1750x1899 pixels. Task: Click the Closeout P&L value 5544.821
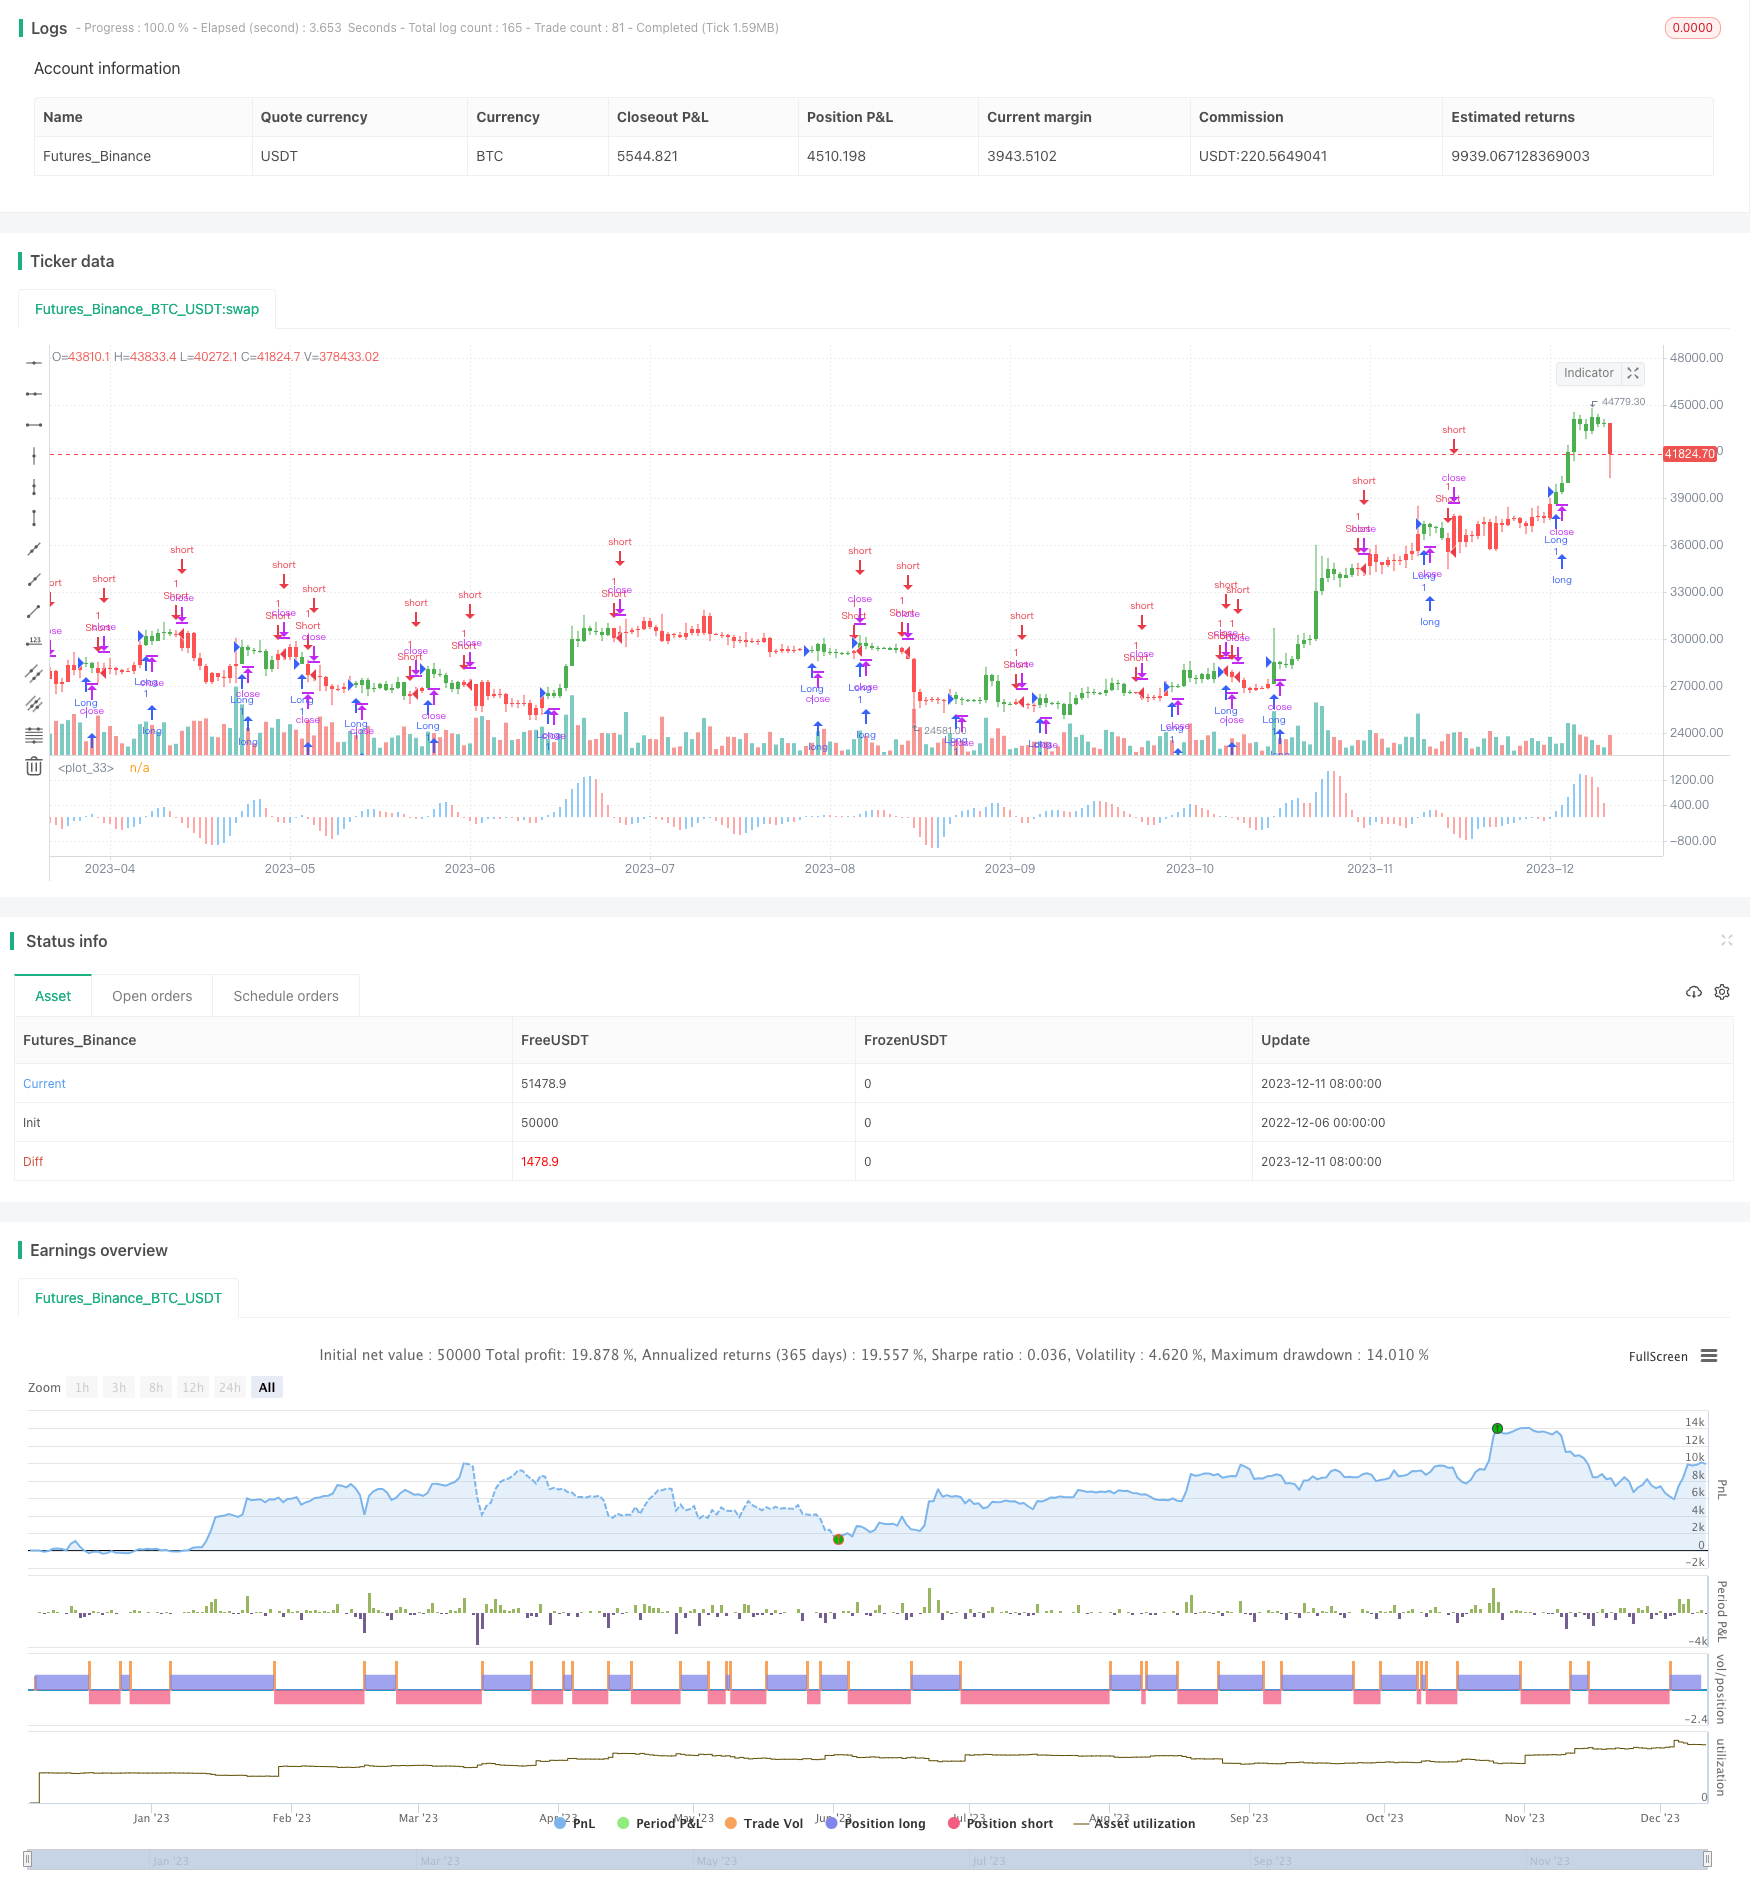[647, 156]
